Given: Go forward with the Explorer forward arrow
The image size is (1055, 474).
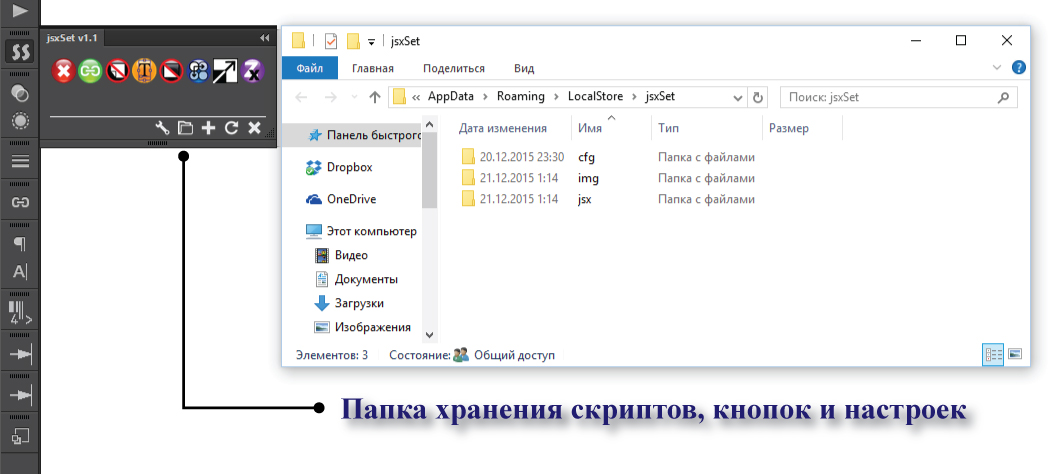Looking at the screenshot, I should pyautogui.click(x=330, y=97).
